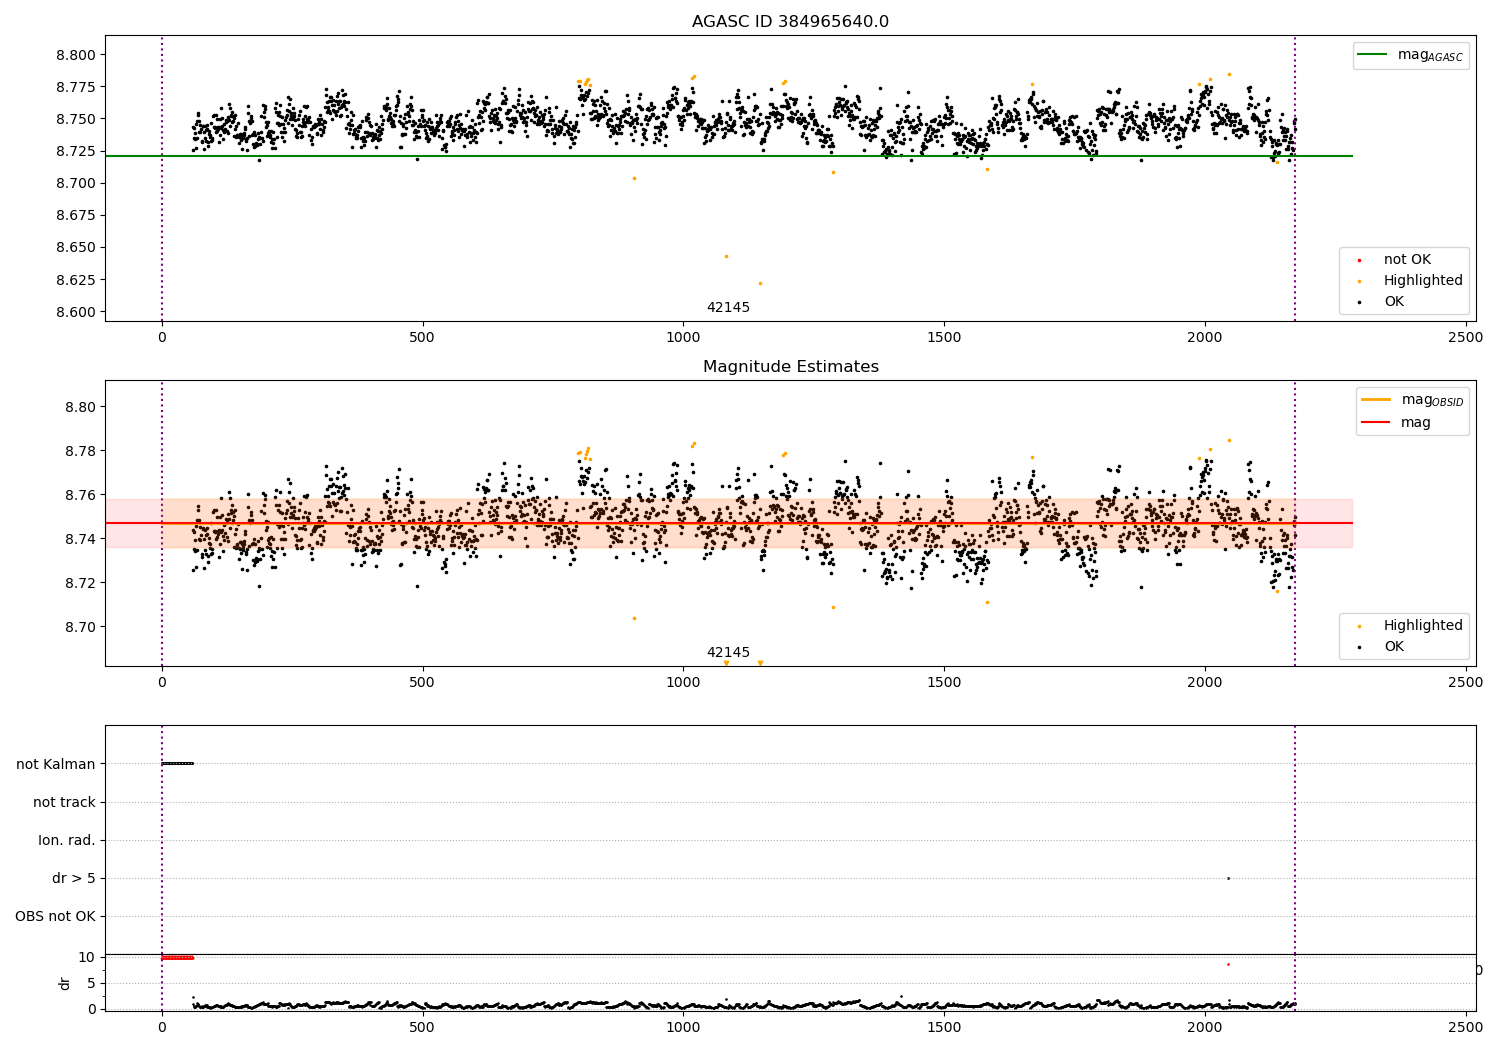Click 'Highlighted' legend entry in top plot
Viewport: 1500px width, 1050px height.
[x=1422, y=281]
